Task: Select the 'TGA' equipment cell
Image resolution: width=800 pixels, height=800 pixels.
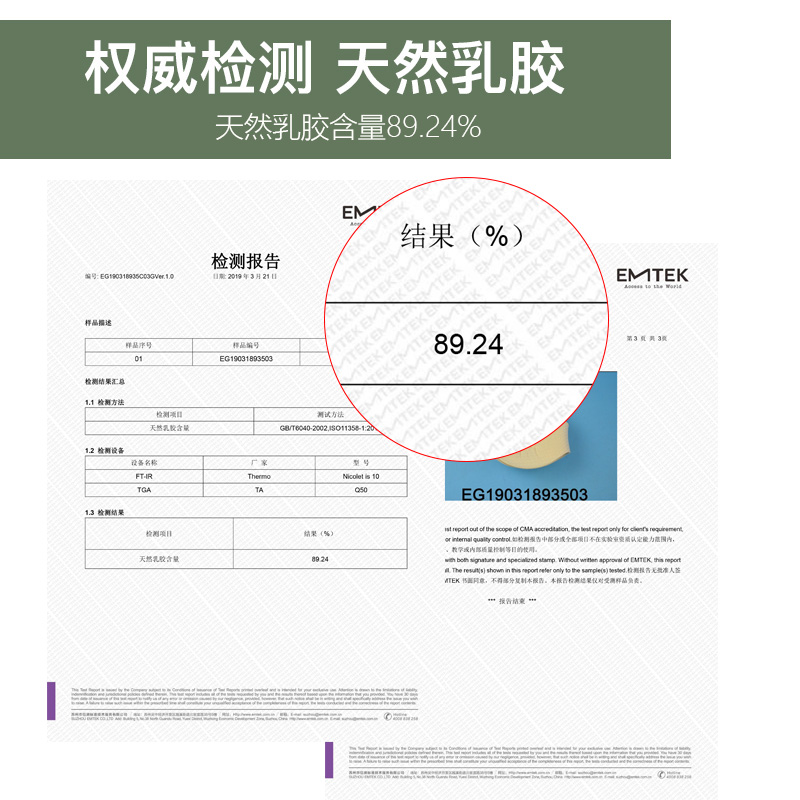Action: click(x=144, y=490)
